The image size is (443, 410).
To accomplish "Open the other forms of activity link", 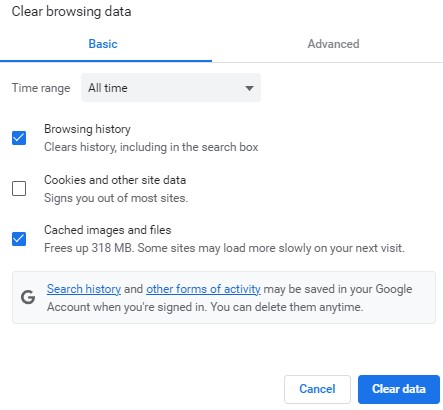I will (x=203, y=289).
